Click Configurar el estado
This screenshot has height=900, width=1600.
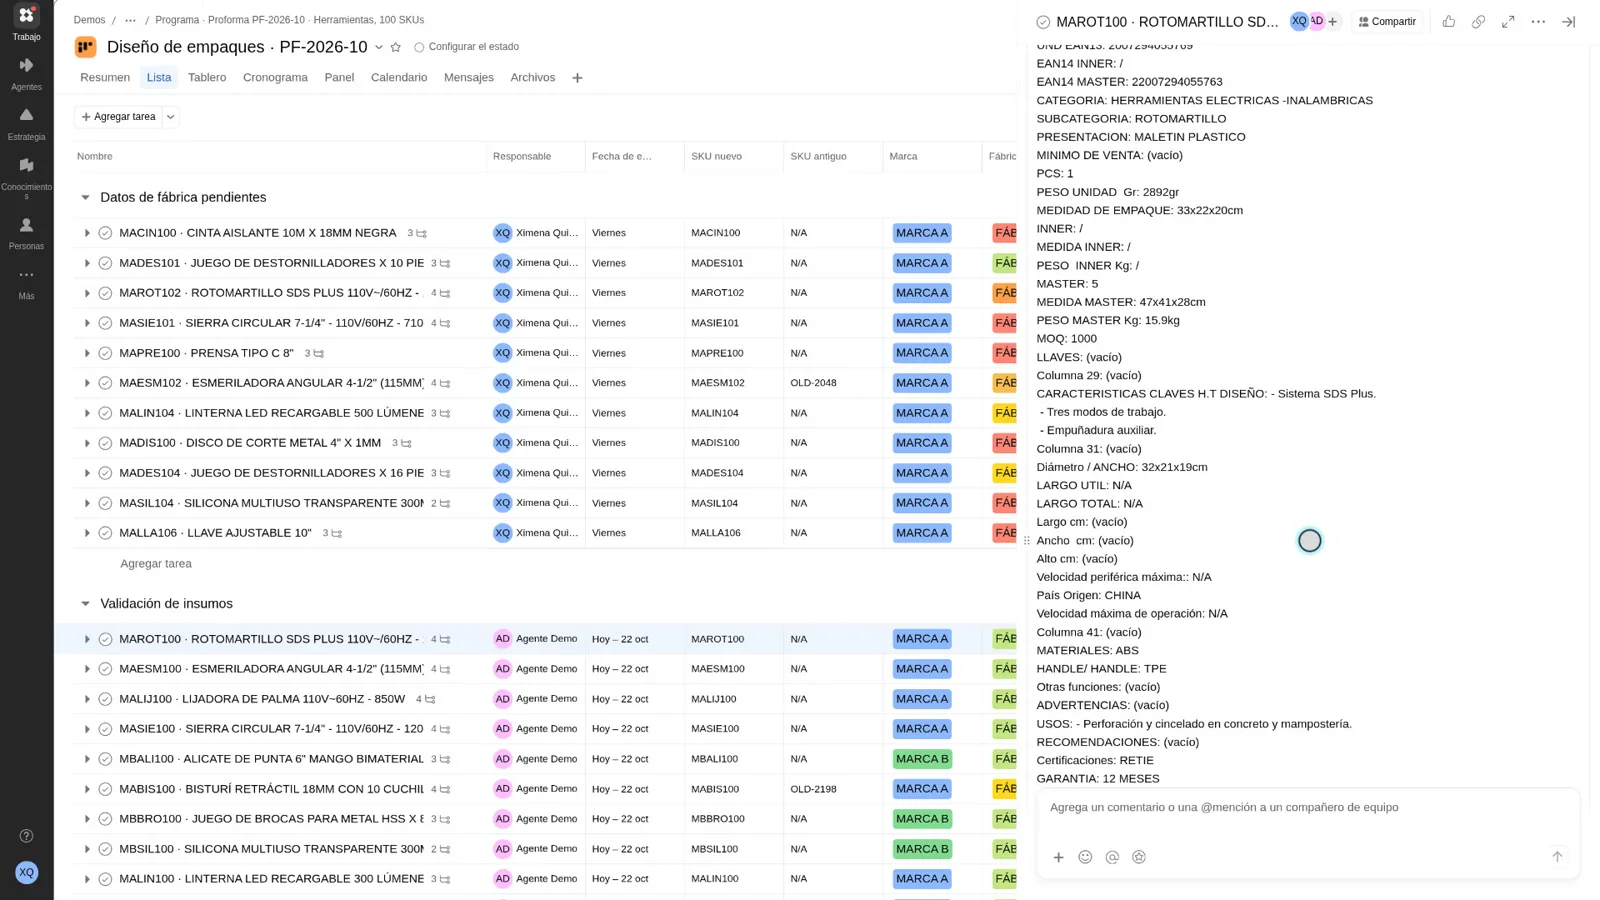click(x=467, y=47)
